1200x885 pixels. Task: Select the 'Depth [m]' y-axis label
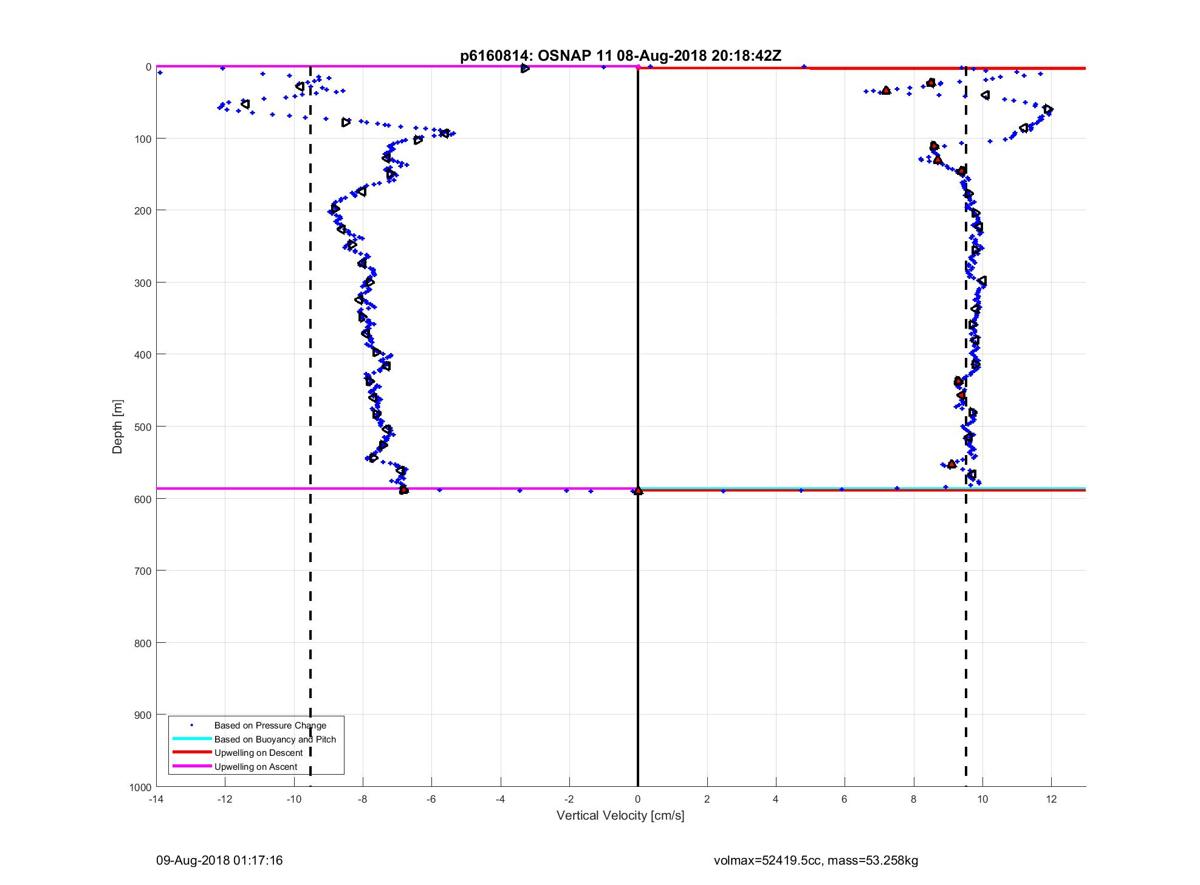click(118, 427)
